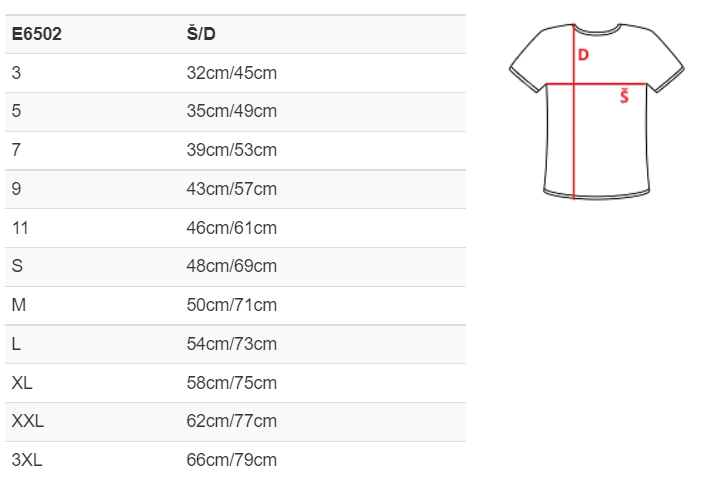Click the red Š width label
Image resolution: width=701 pixels, height=503 pixels.
(x=624, y=96)
